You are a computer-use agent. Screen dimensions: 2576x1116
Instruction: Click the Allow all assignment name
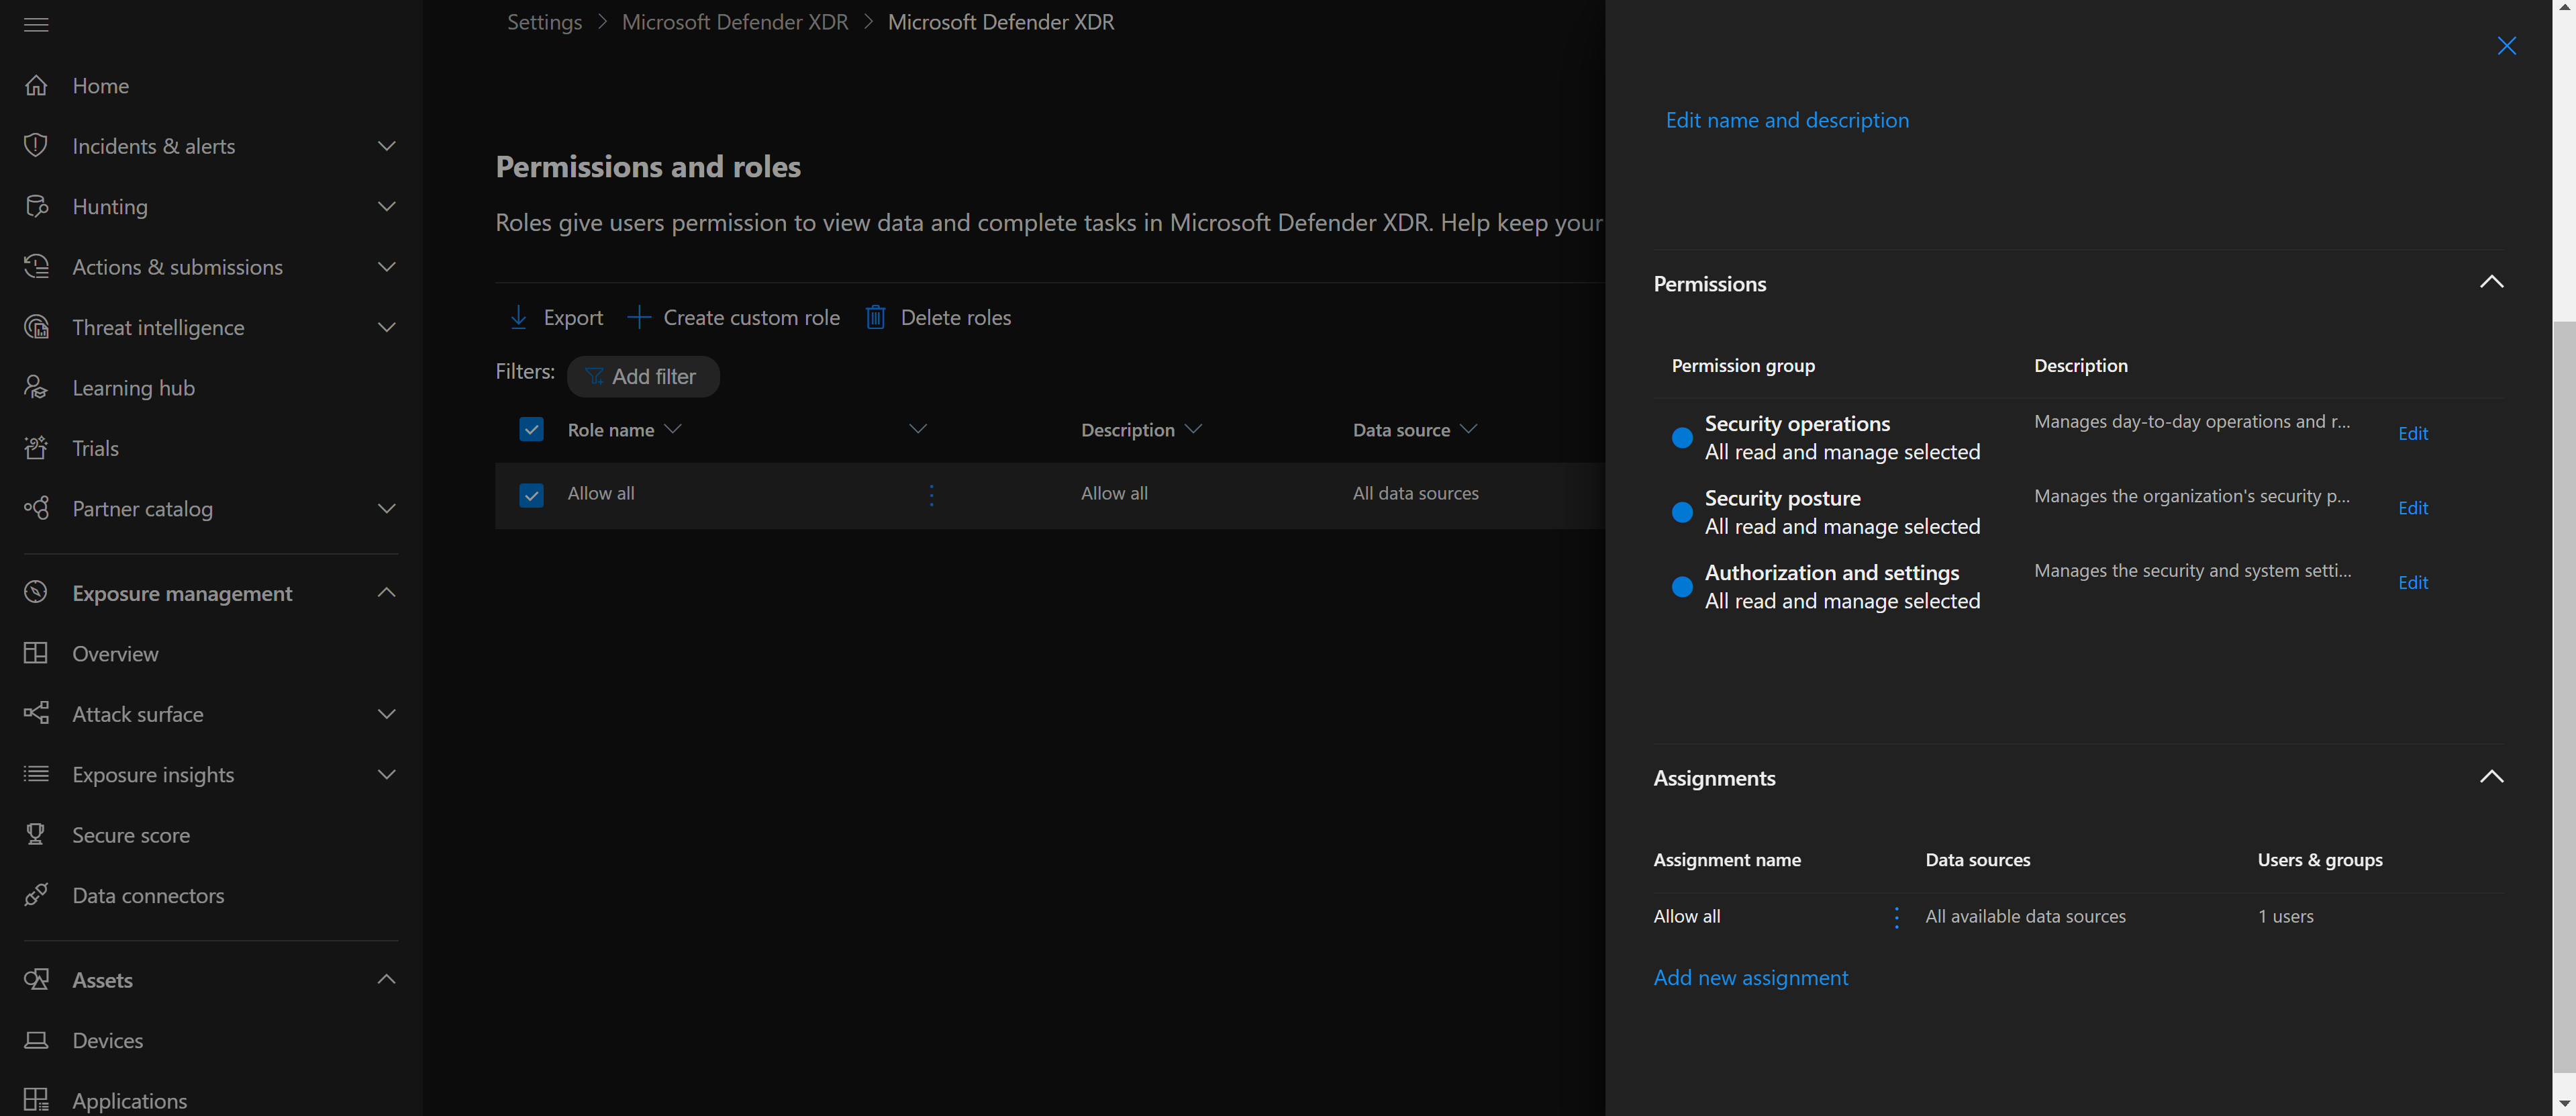(1687, 917)
